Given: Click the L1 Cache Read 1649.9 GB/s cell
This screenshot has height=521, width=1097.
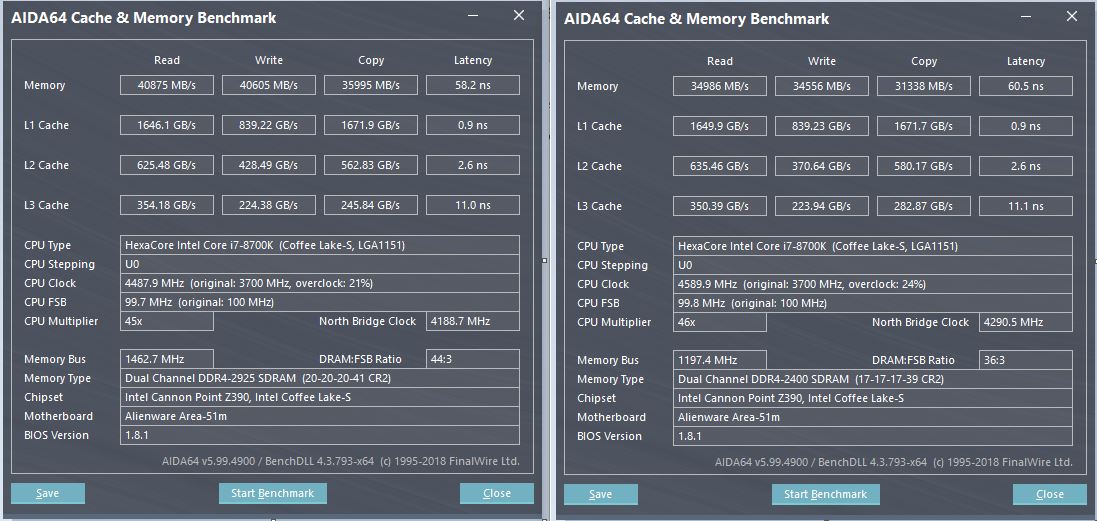Looking at the screenshot, I should click(x=720, y=126).
